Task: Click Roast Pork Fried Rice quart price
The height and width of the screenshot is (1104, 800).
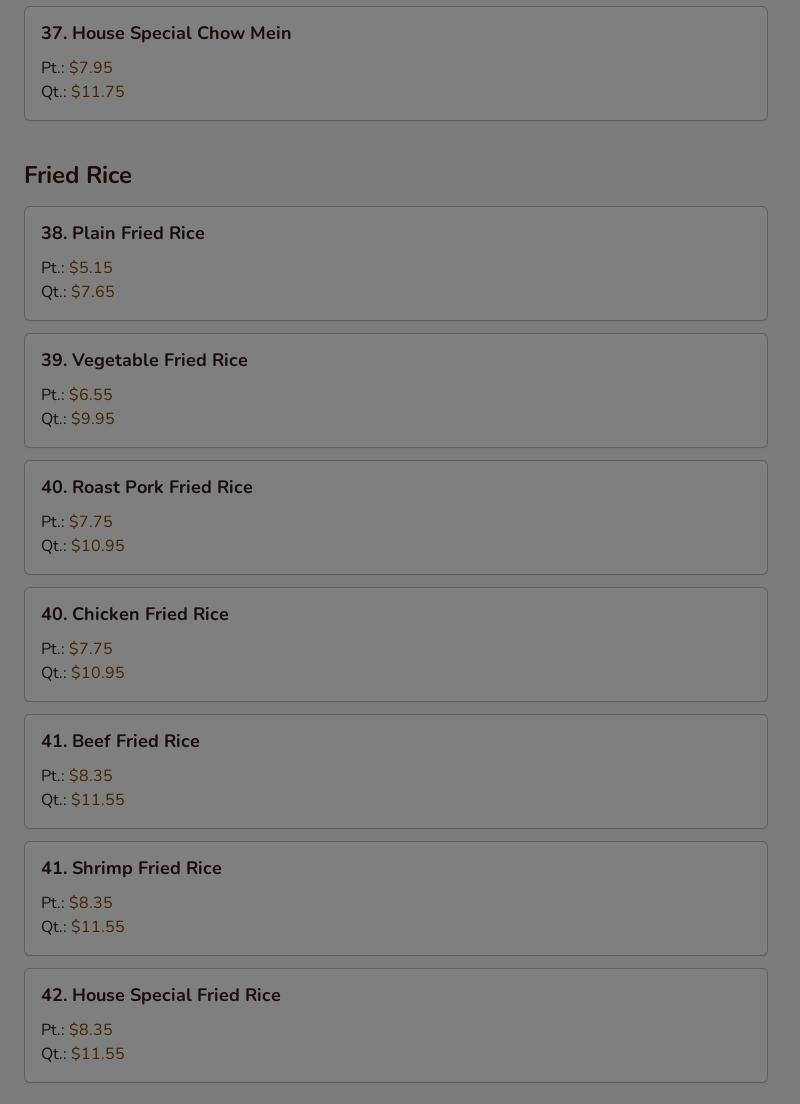Action: point(98,546)
